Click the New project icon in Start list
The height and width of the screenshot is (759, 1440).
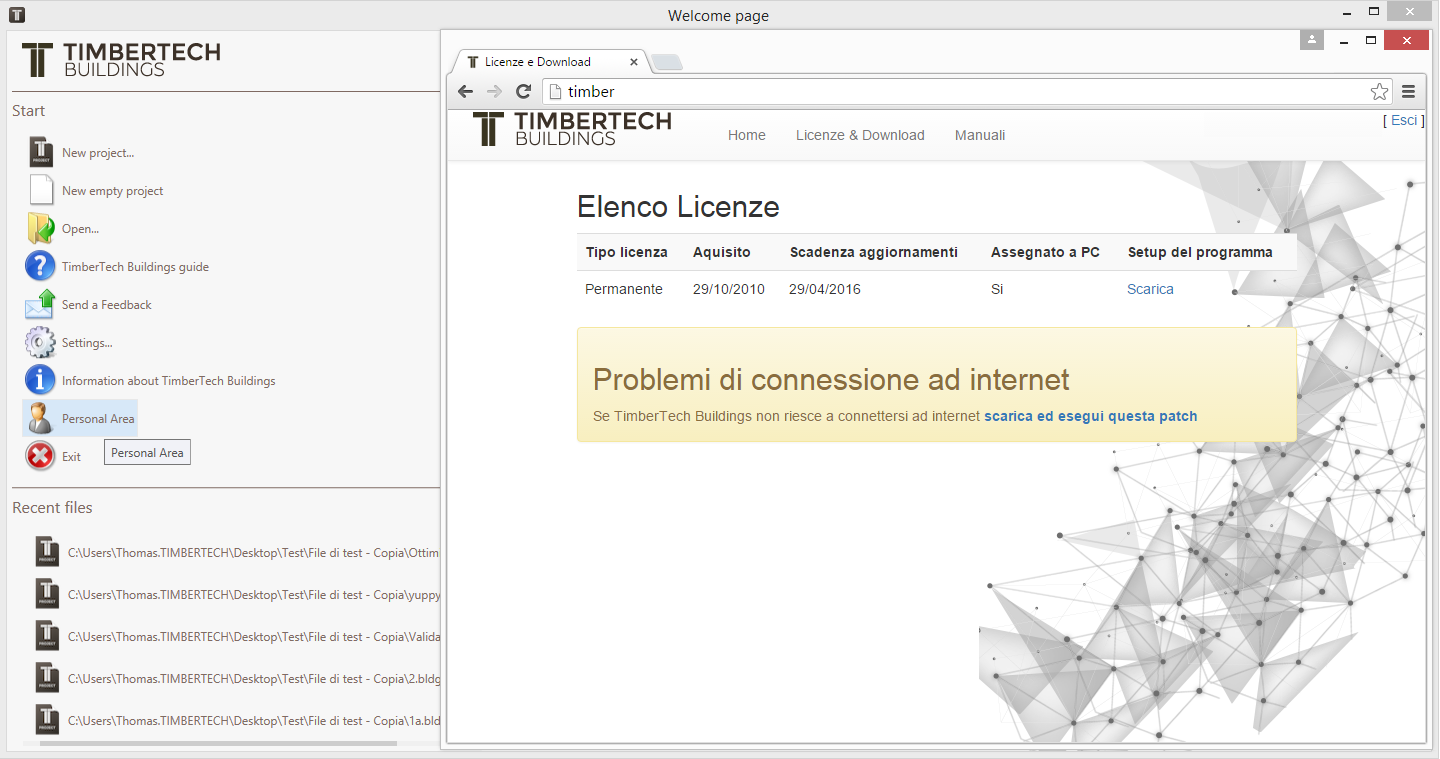41,152
